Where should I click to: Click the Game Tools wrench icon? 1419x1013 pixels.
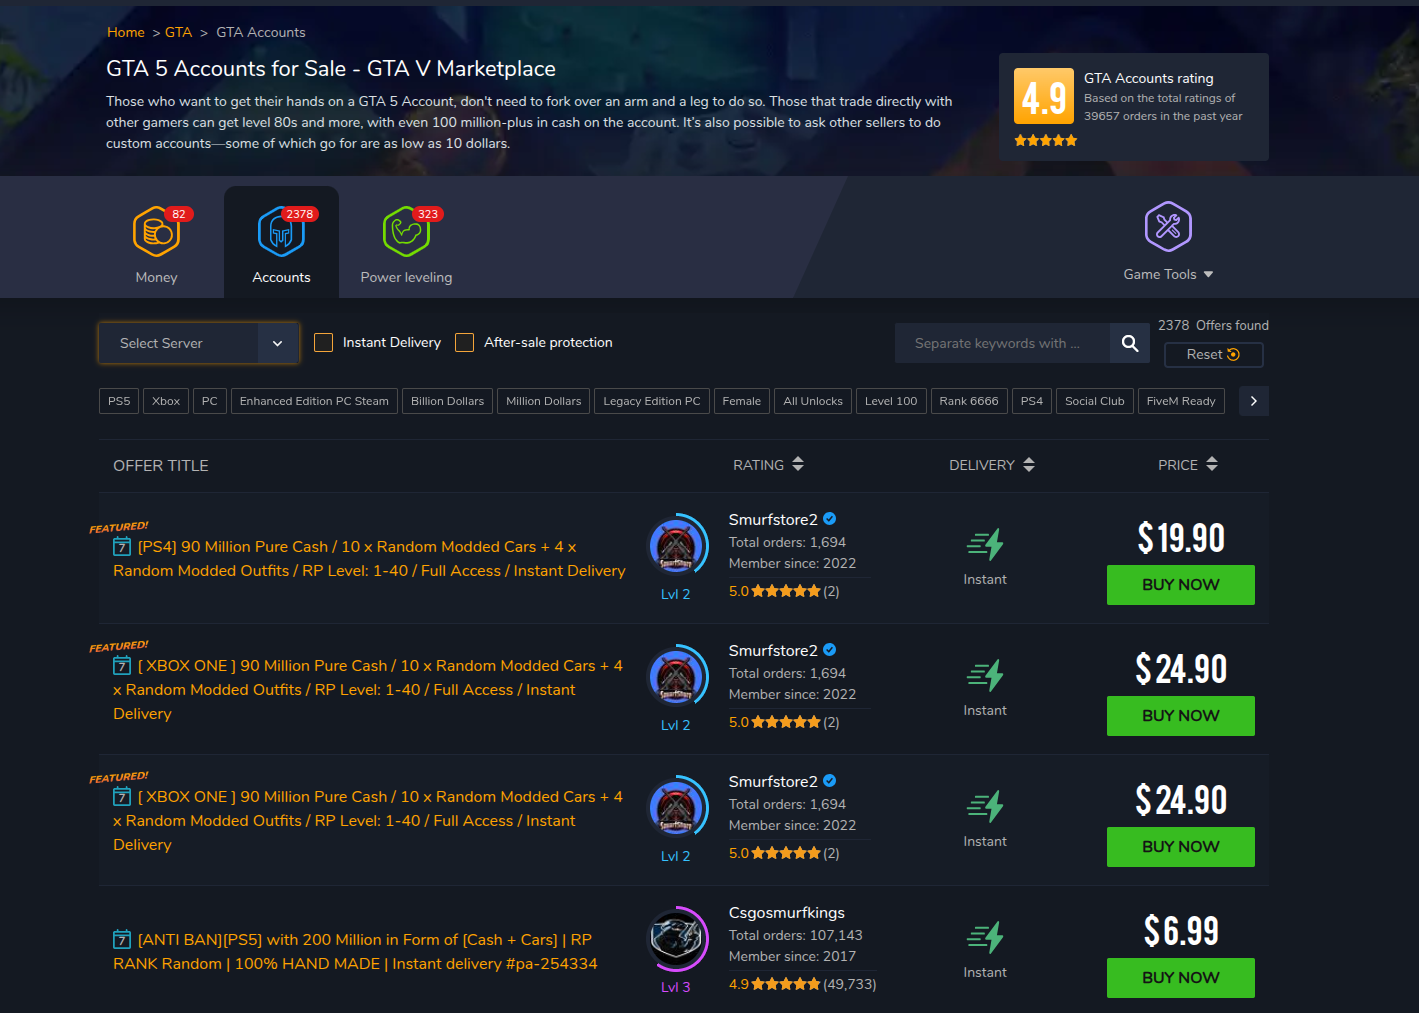point(1168,226)
